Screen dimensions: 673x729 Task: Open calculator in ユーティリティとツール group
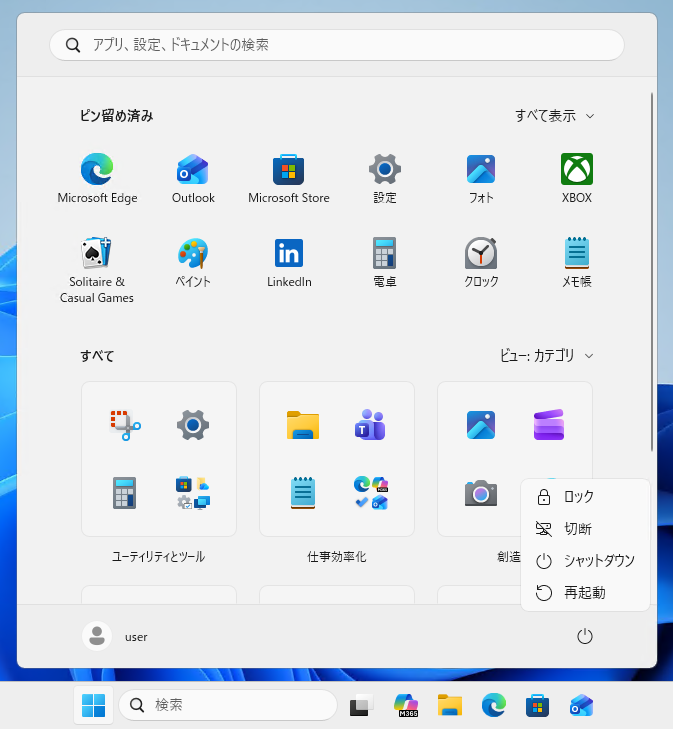point(125,493)
